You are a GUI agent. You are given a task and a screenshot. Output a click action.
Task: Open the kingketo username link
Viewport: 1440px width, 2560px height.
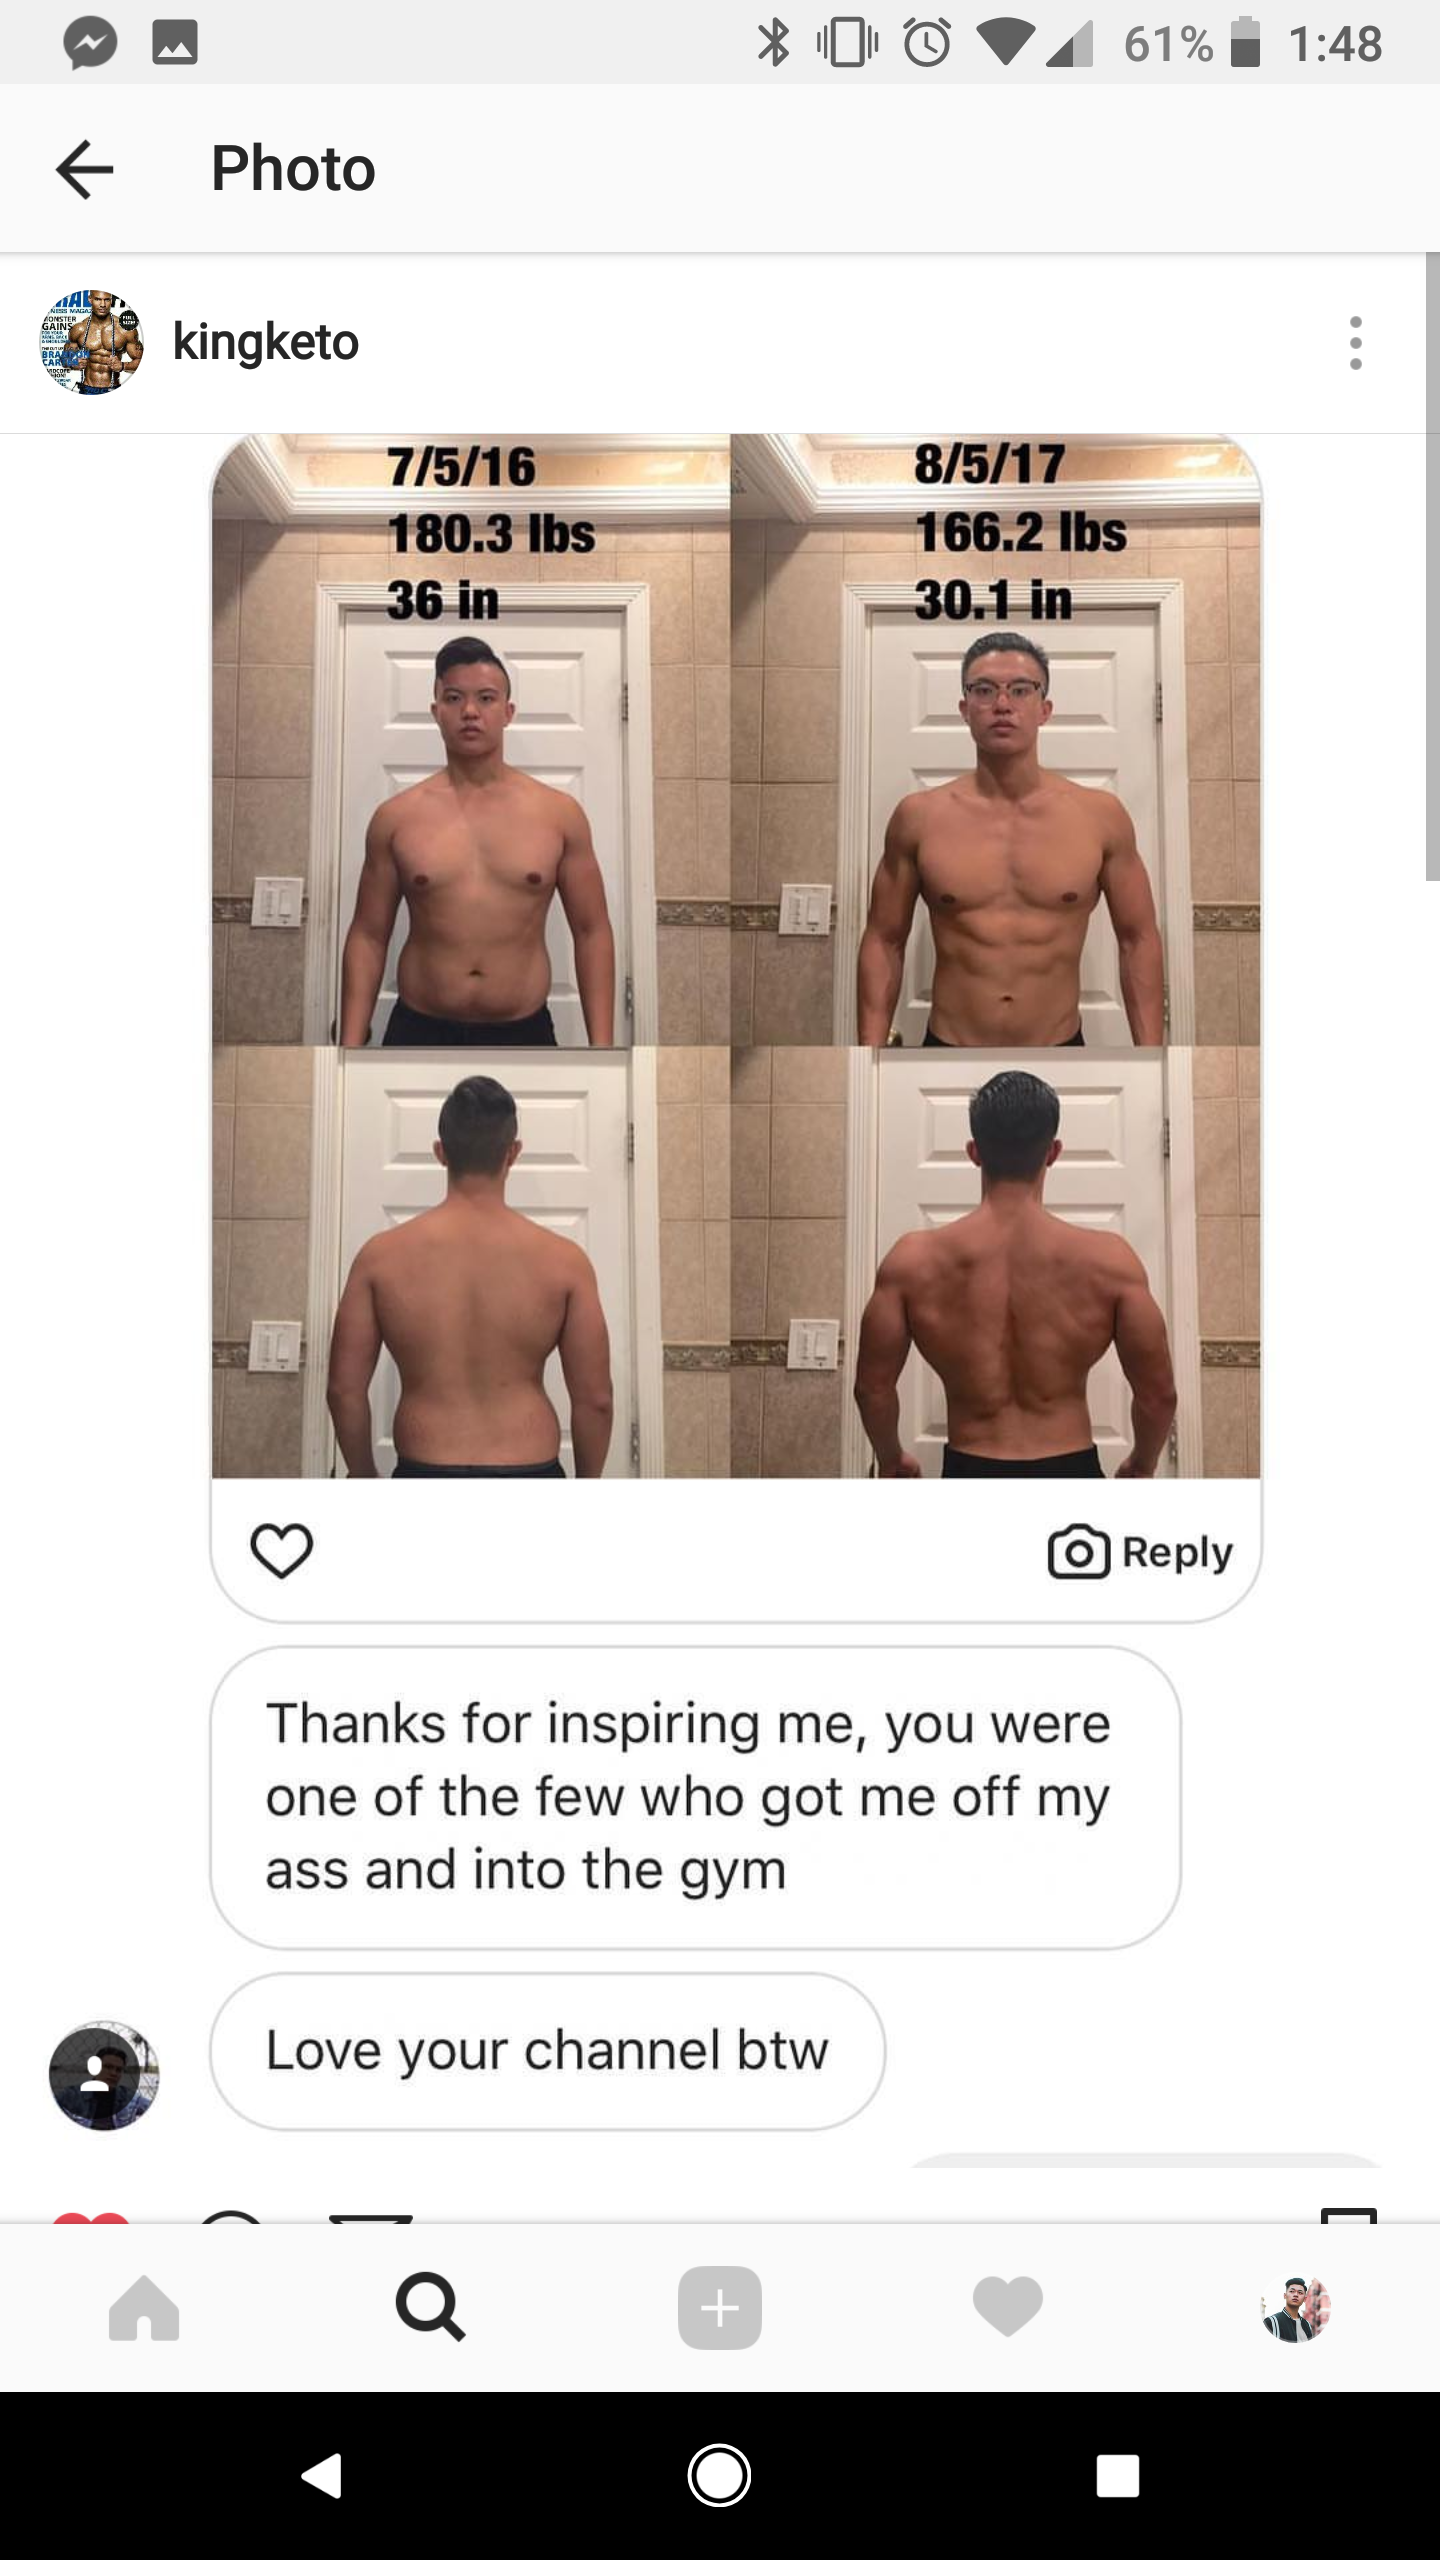click(x=266, y=342)
